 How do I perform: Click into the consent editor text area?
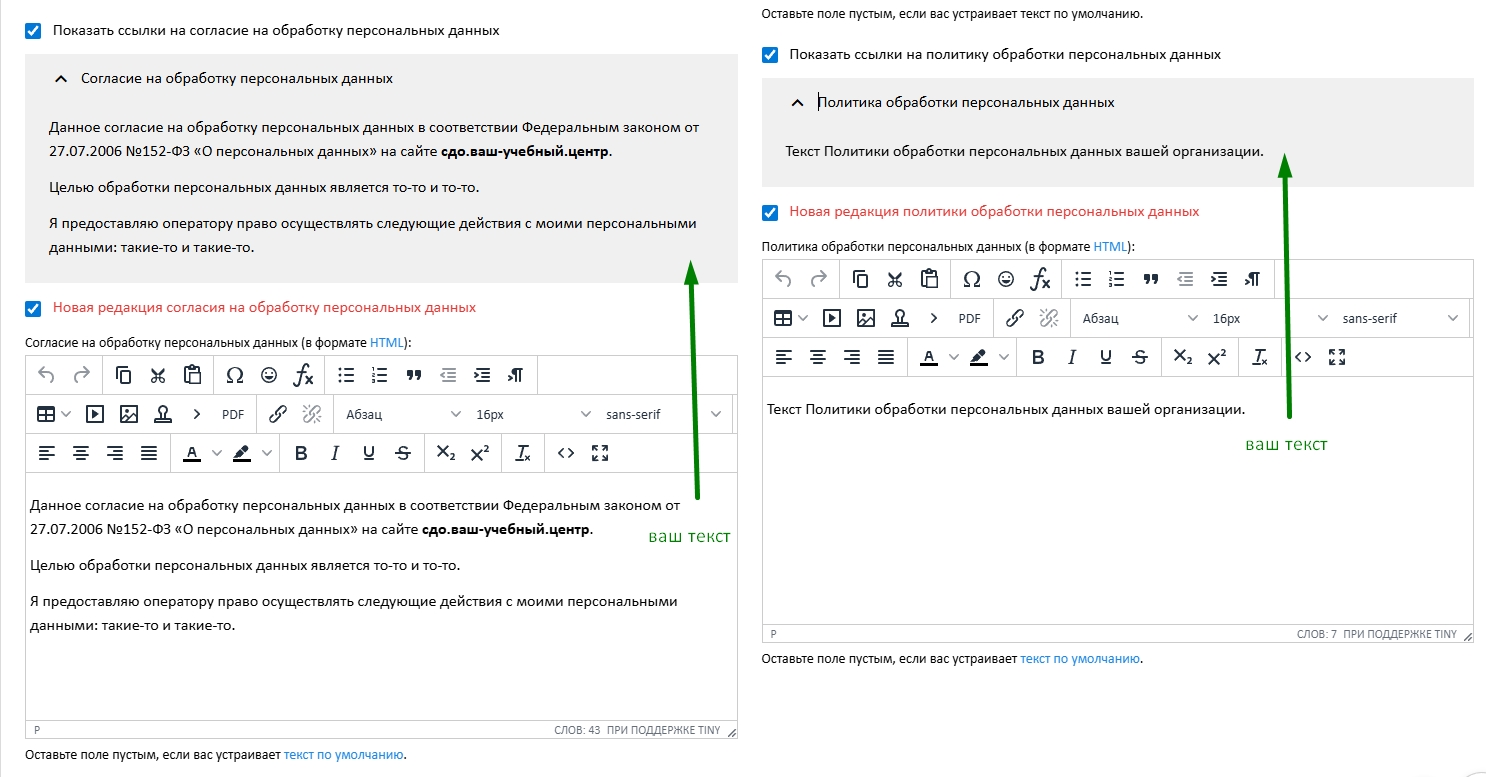pyautogui.click(x=381, y=597)
